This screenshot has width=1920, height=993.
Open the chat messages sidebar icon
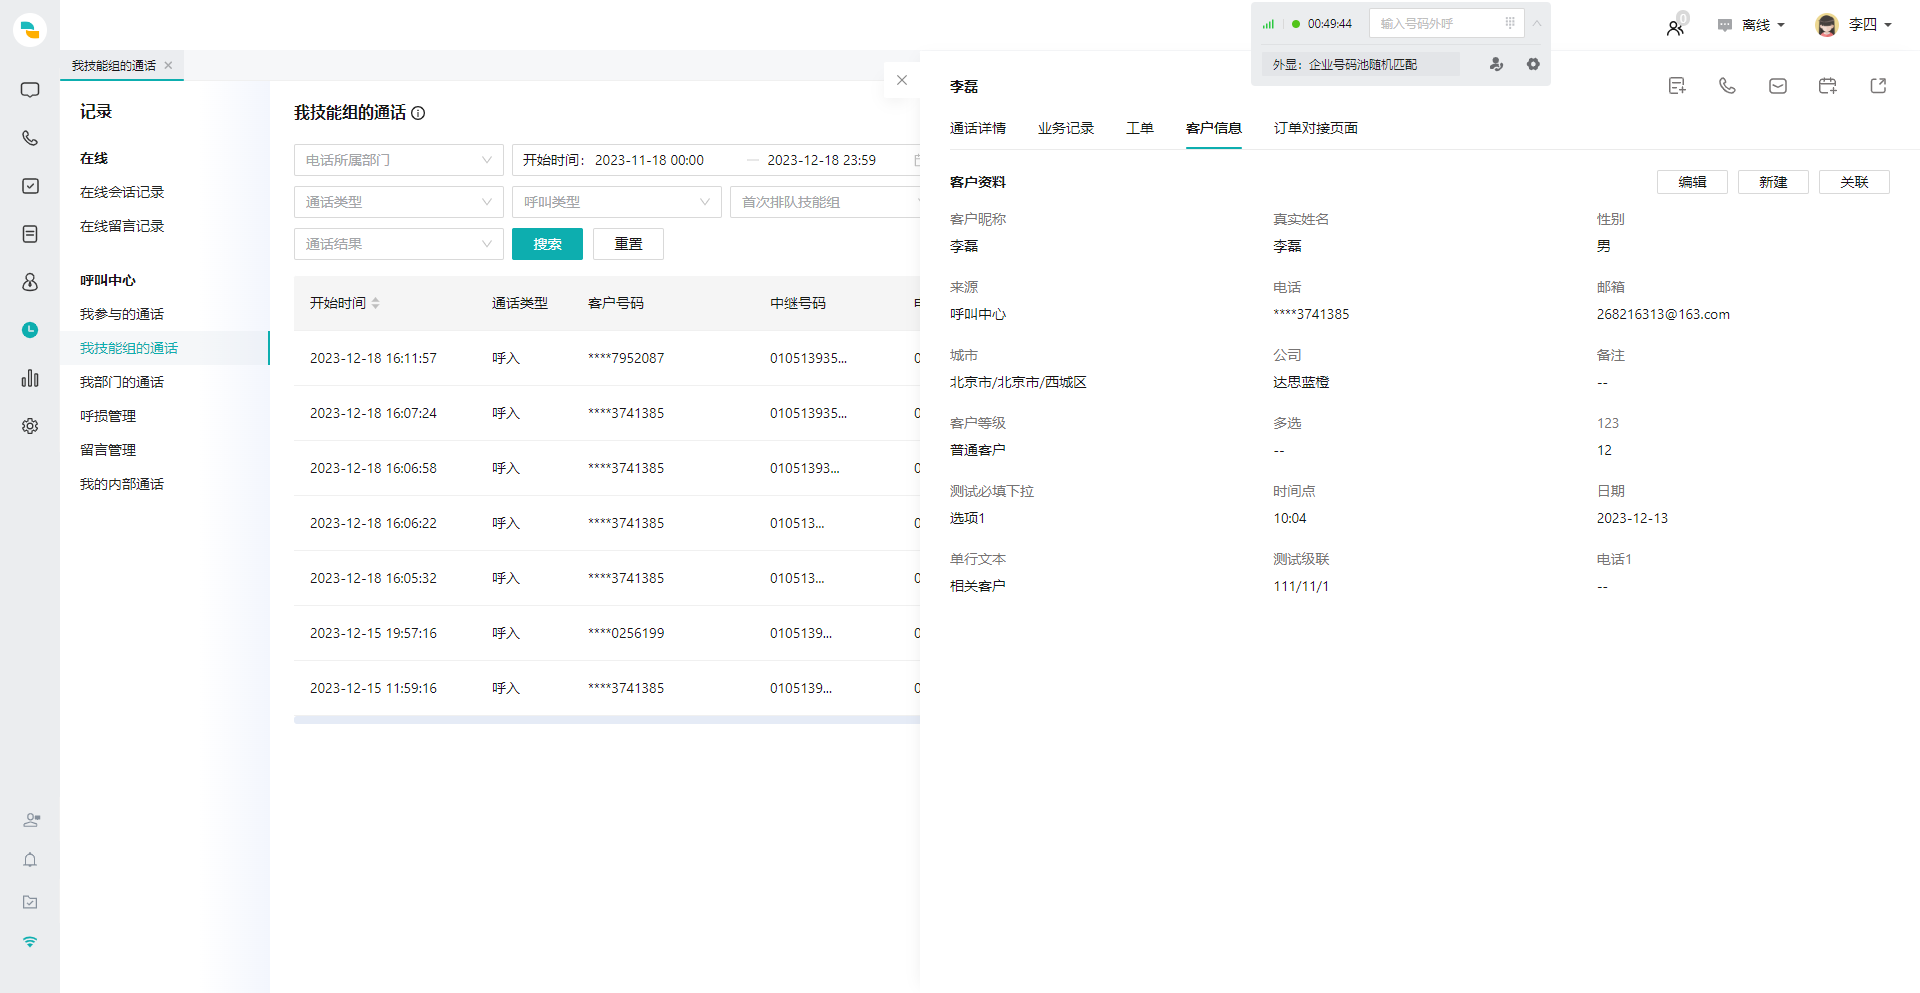pyautogui.click(x=30, y=90)
